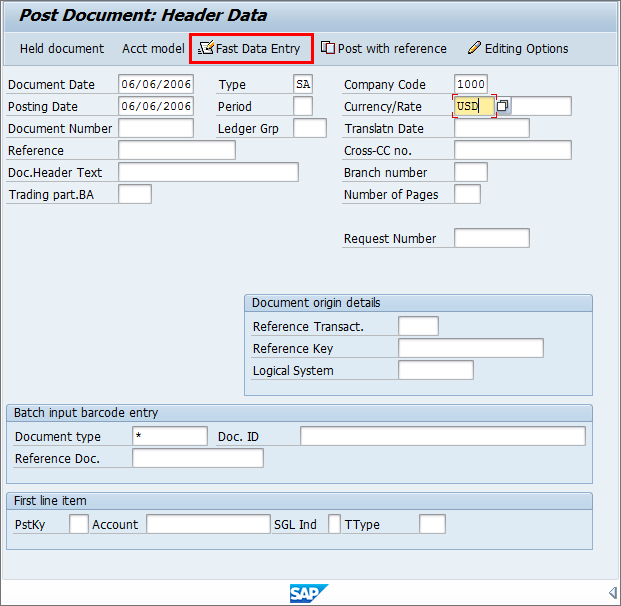The image size is (621, 606).
Task: Click the SGL Ind field
Action: [334, 525]
